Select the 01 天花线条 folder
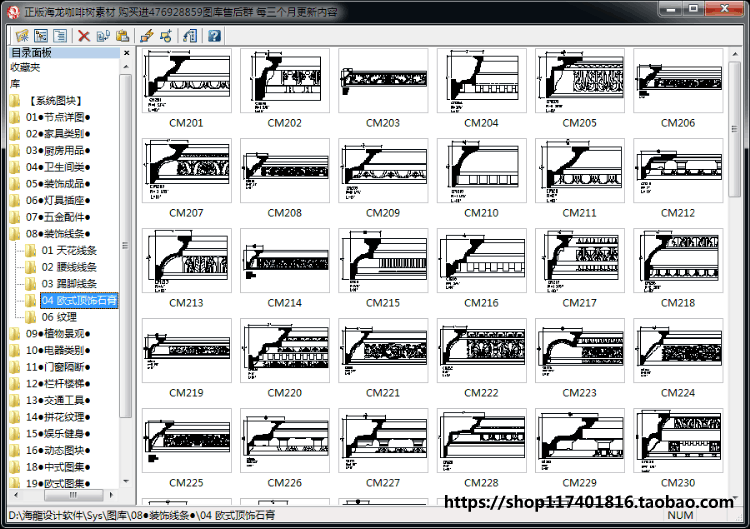 (69, 250)
